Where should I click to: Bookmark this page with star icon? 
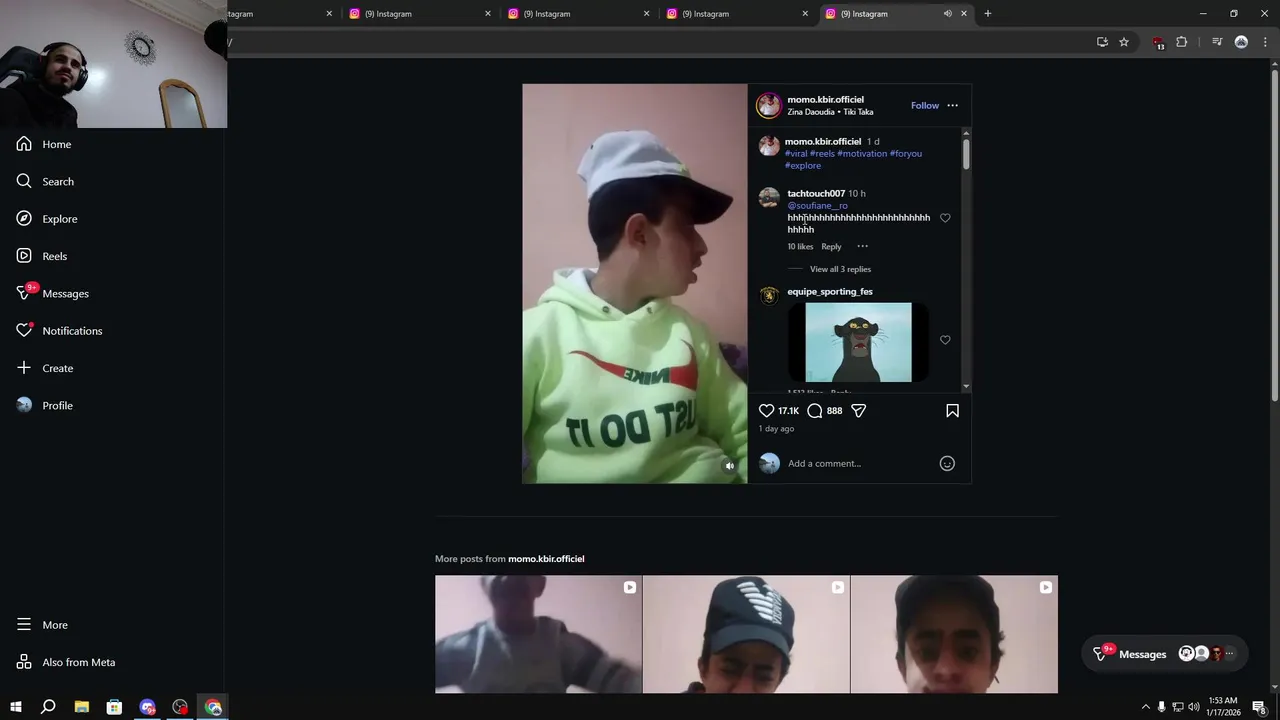coord(1124,42)
